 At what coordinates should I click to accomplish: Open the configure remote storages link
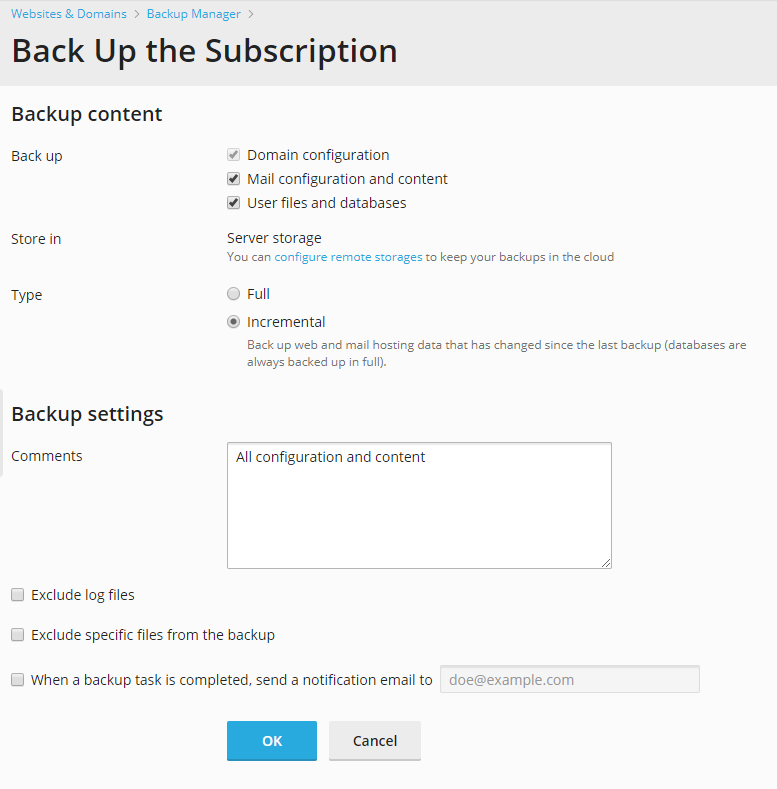348,257
